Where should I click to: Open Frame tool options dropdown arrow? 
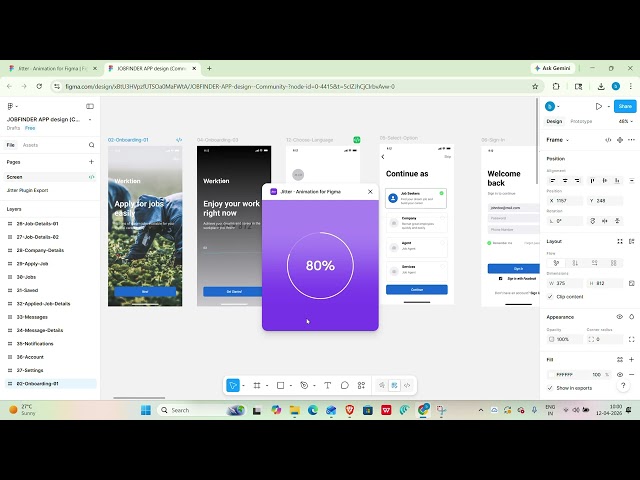point(267,386)
